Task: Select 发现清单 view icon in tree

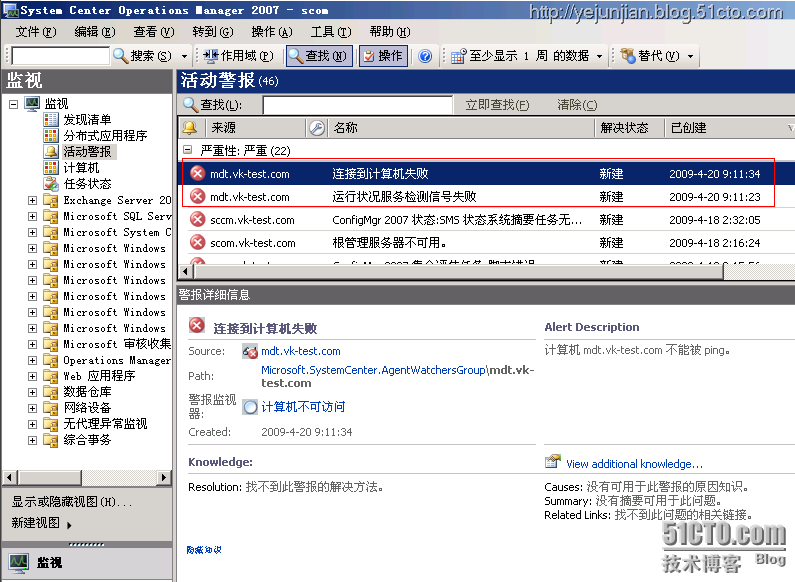Action: pyautogui.click(x=51, y=120)
